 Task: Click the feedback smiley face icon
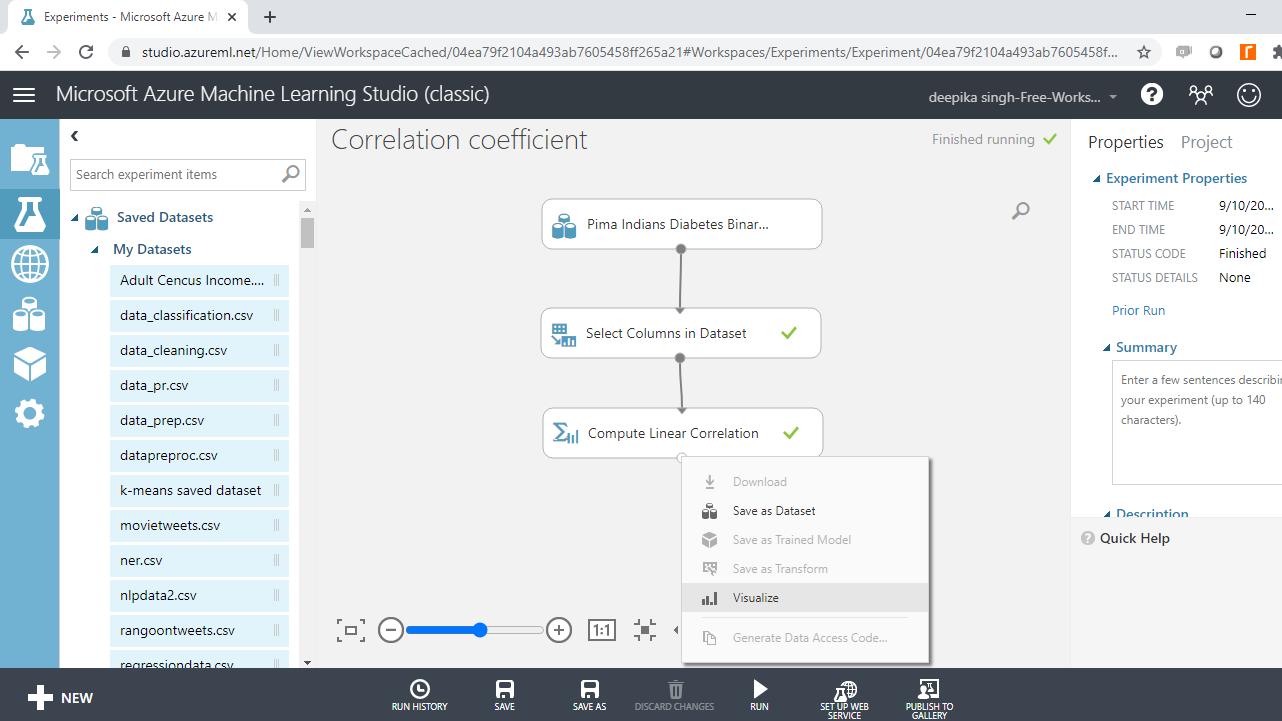coord(1249,95)
